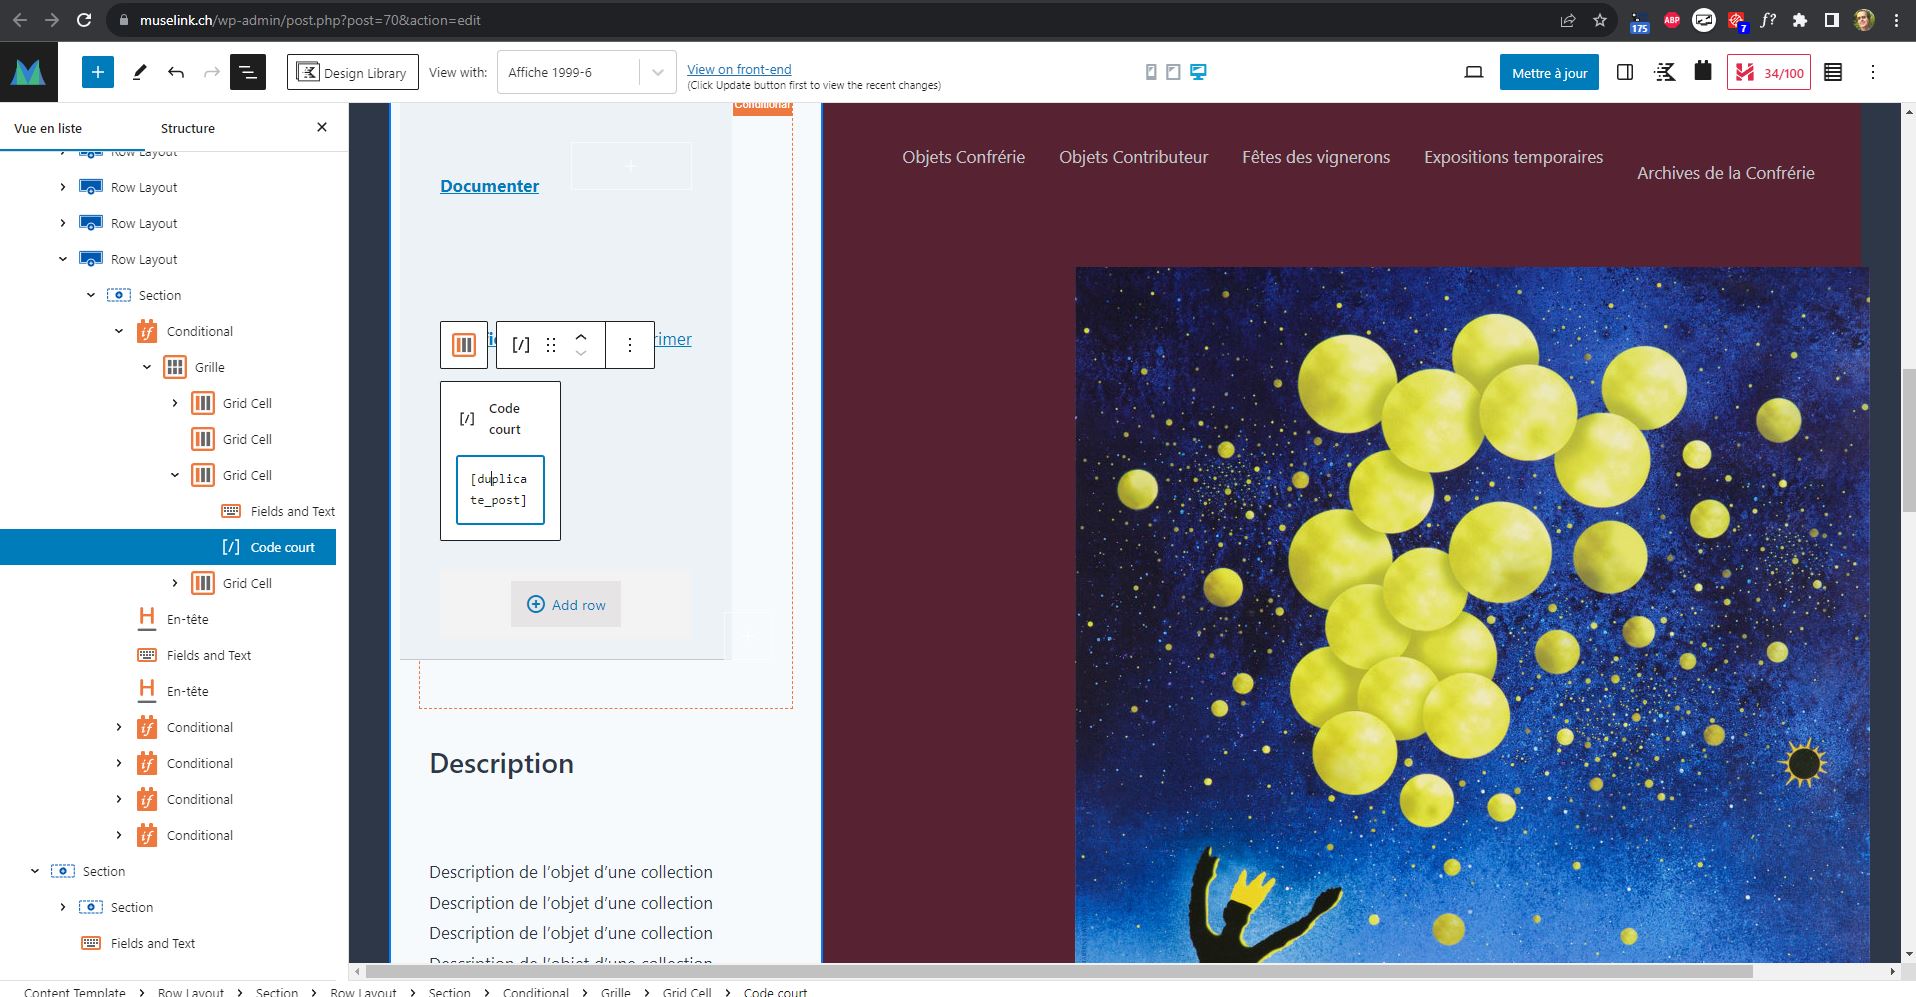The image size is (1916, 997).
Task: Click the Mettre à jour button
Action: (1549, 72)
